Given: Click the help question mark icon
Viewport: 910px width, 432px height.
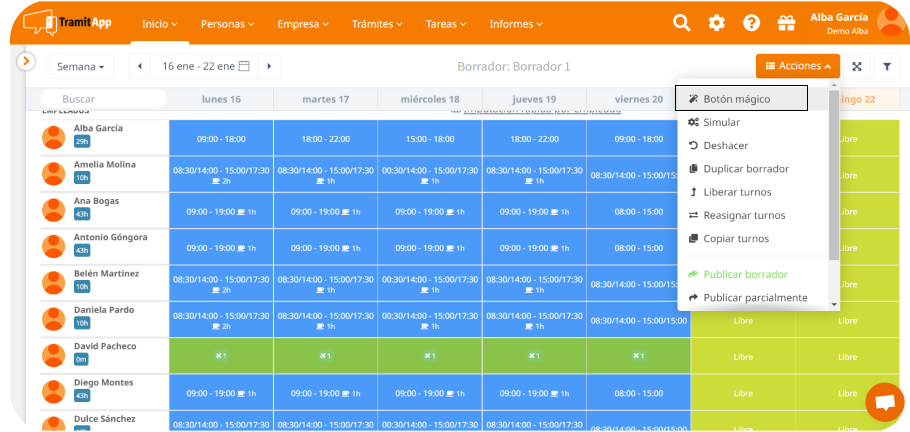Looking at the screenshot, I should point(751,23).
